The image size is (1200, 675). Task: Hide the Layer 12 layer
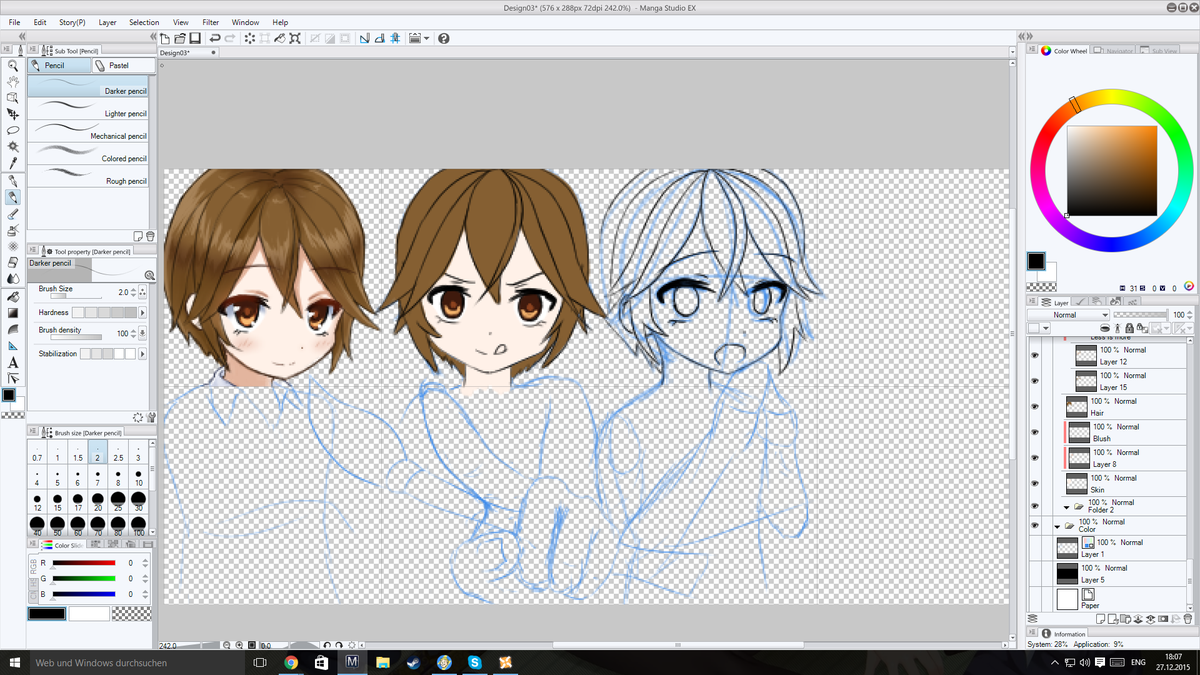[1035, 355]
